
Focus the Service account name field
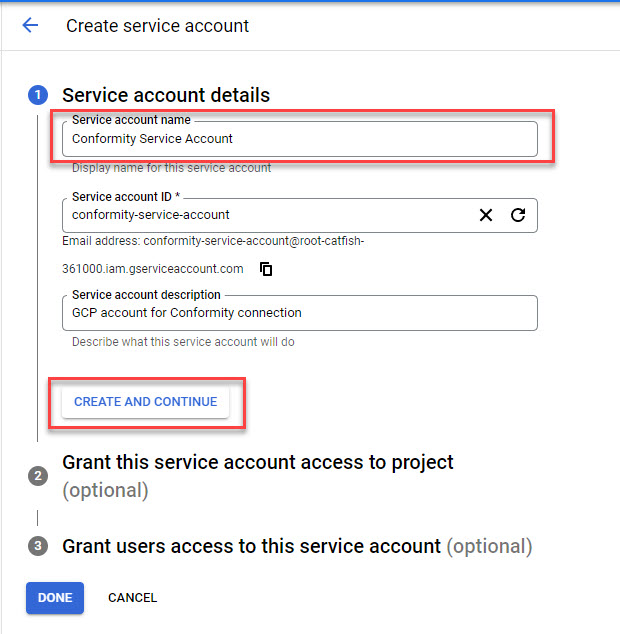pyautogui.click(x=300, y=139)
